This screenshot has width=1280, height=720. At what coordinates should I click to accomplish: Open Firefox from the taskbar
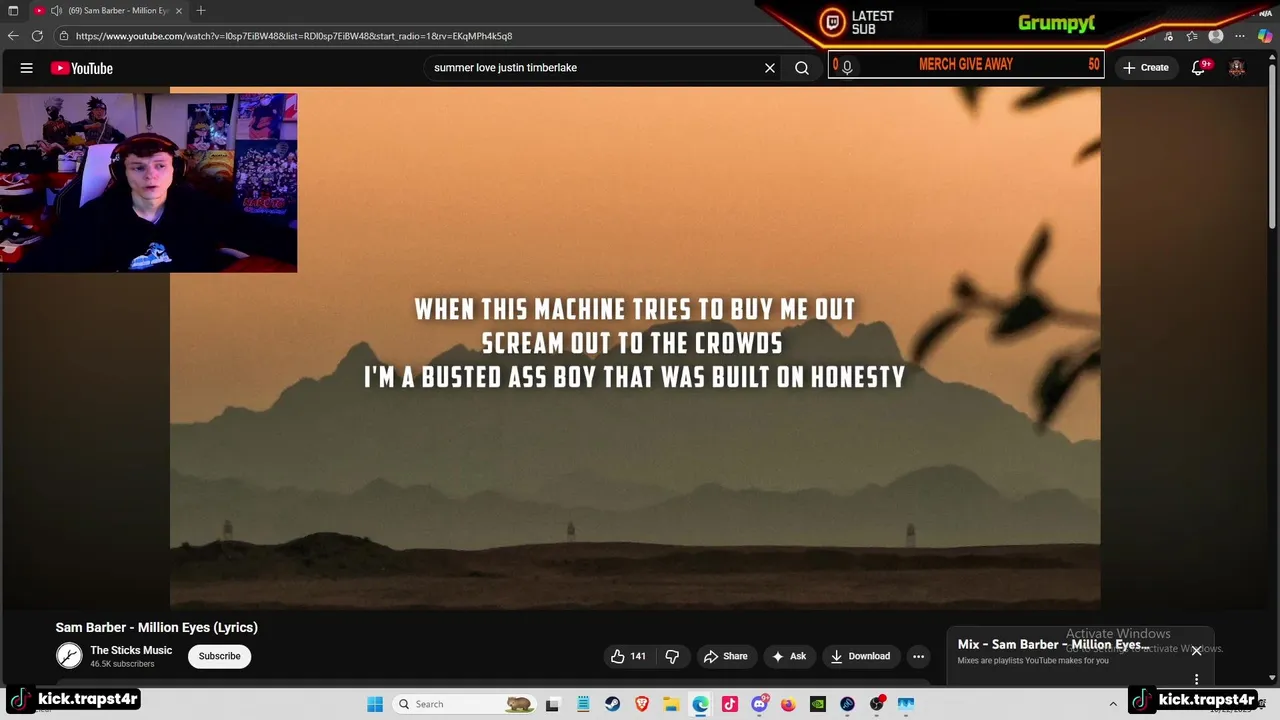pyautogui.click(x=788, y=704)
